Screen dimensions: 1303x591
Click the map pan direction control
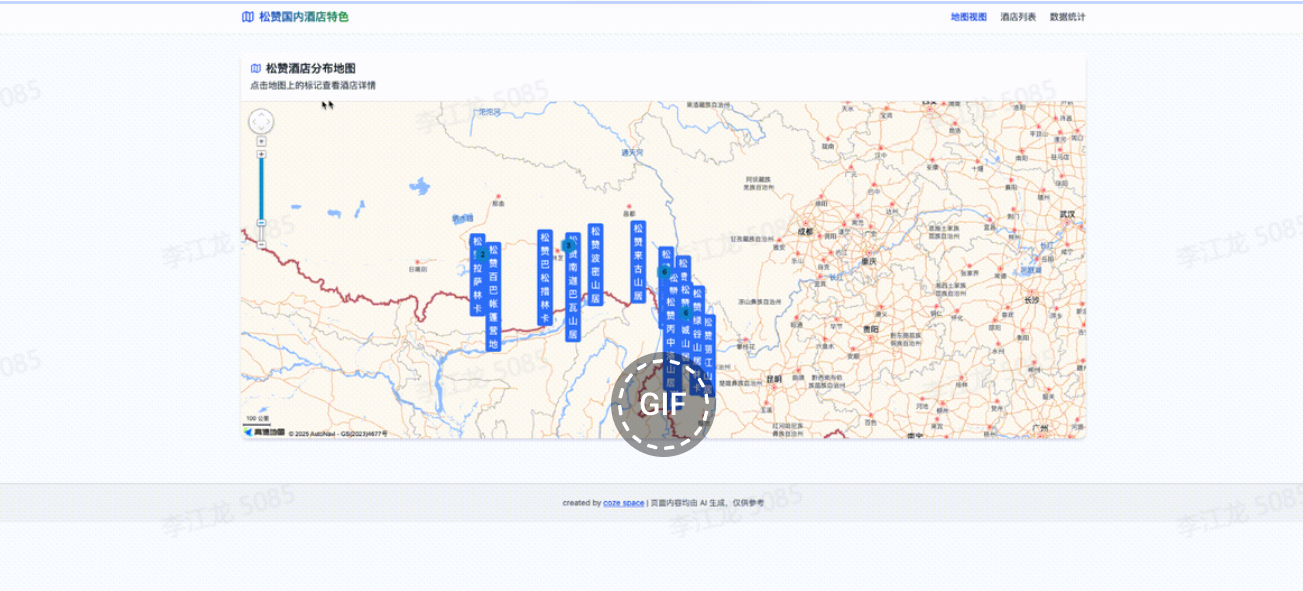point(261,122)
